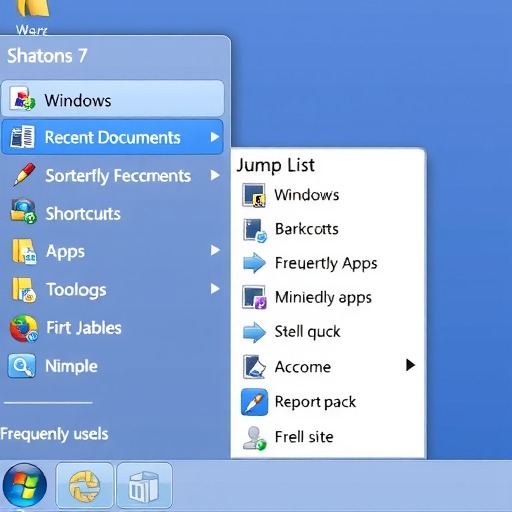The width and height of the screenshot is (512, 512).
Task: Open the Start orb button
Action: point(25,485)
